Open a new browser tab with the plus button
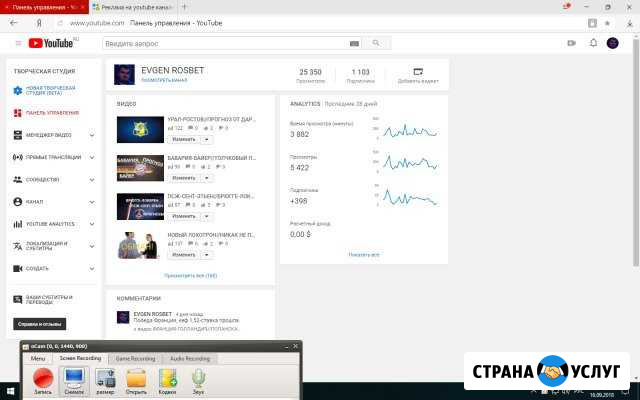The image size is (640, 400). pyautogui.click(x=184, y=7)
